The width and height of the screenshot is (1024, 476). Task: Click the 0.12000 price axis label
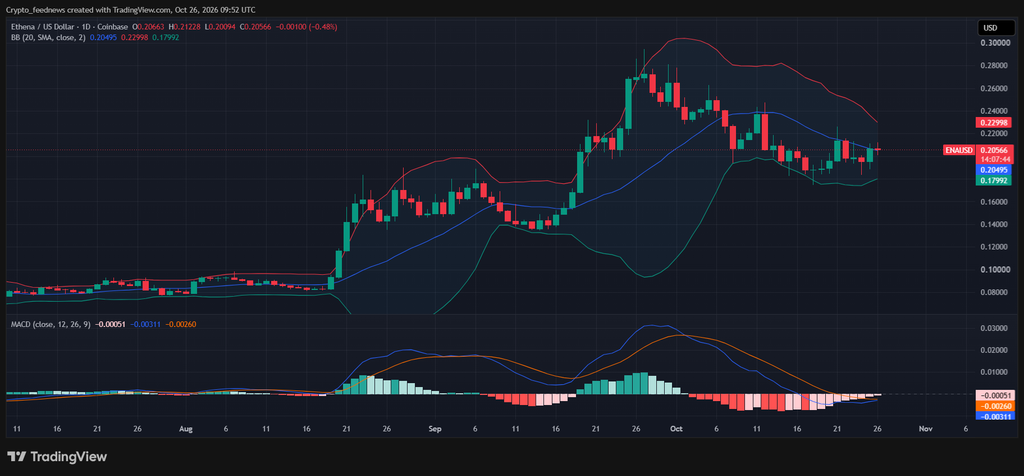tap(996, 247)
